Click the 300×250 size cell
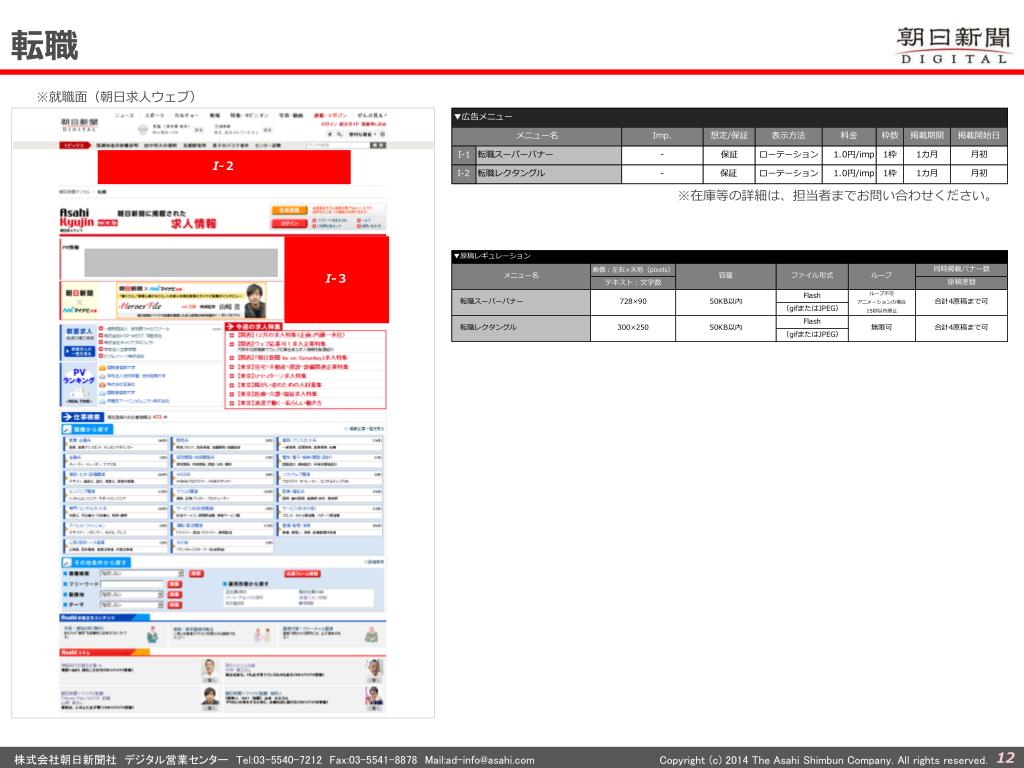Image resolution: width=1024 pixels, height=768 pixels. click(x=632, y=327)
